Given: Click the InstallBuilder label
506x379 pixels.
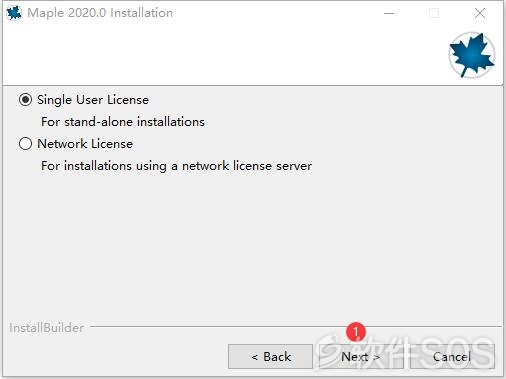Looking at the screenshot, I should click(46, 328).
